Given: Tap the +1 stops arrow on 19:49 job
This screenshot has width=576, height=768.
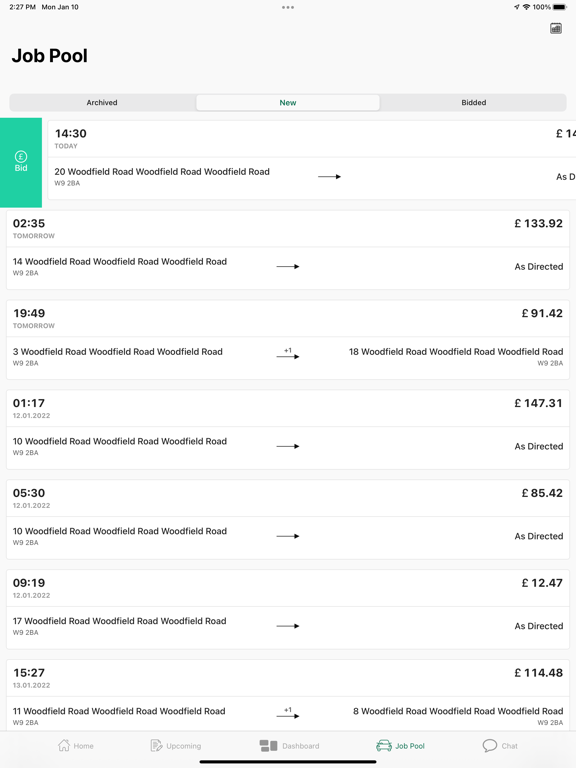Looking at the screenshot, I should click(x=288, y=354).
